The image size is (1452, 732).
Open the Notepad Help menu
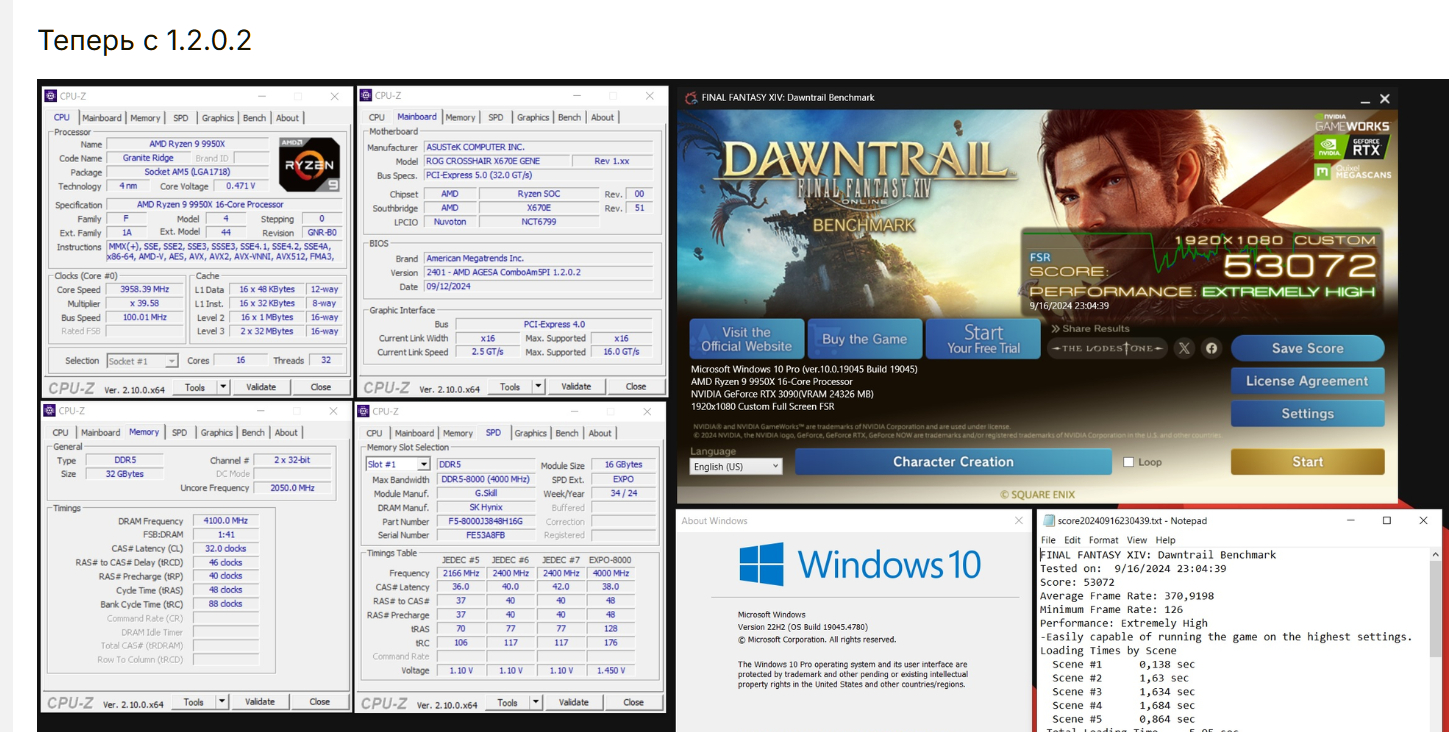[1165, 540]
